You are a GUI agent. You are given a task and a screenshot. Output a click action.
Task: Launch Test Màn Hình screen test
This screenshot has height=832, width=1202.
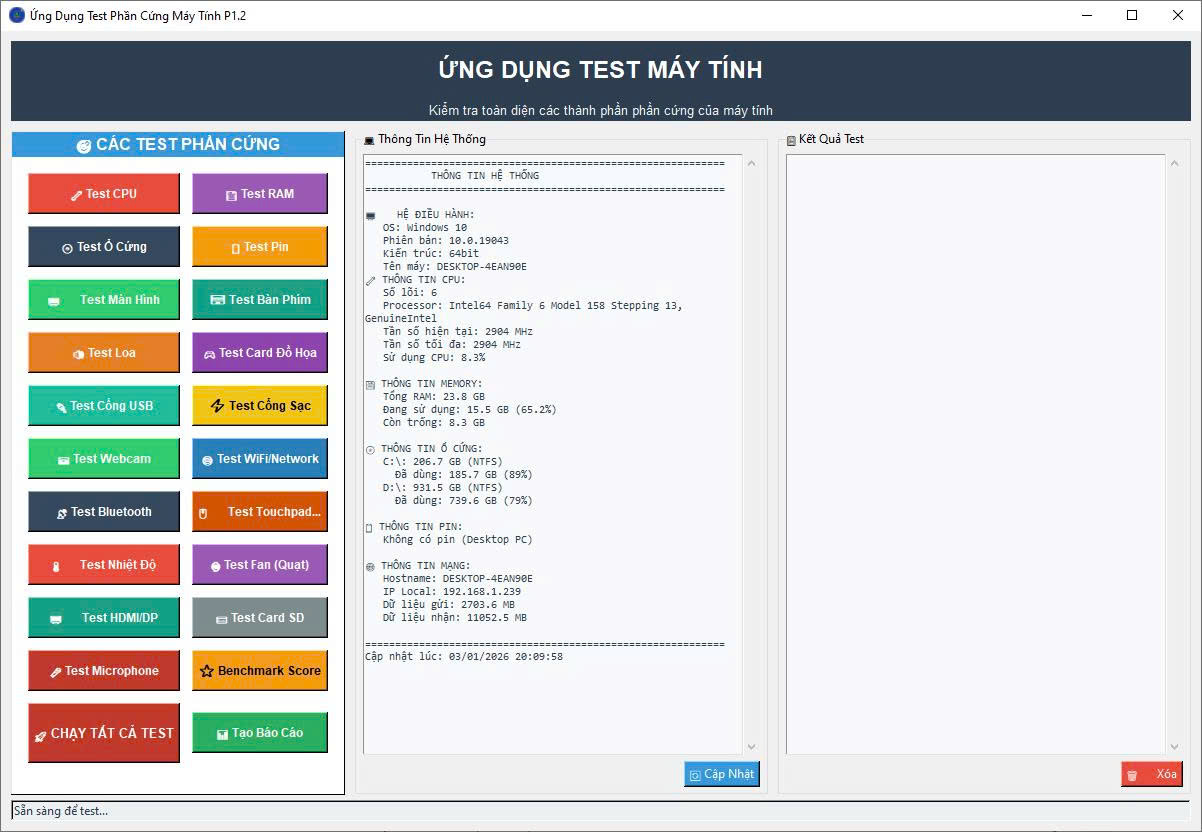coord(104,300)
